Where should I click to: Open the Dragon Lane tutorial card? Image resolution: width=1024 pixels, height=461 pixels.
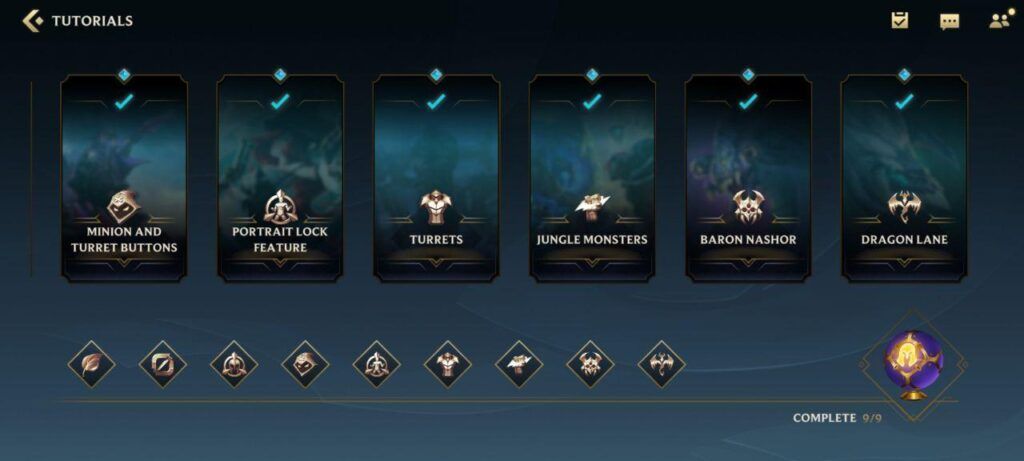point(904,178)
